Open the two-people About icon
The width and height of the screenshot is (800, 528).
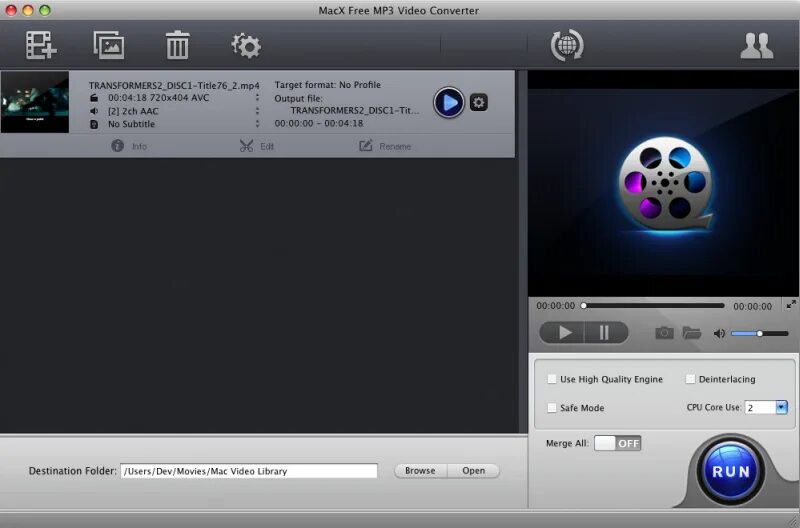[757, 46]
